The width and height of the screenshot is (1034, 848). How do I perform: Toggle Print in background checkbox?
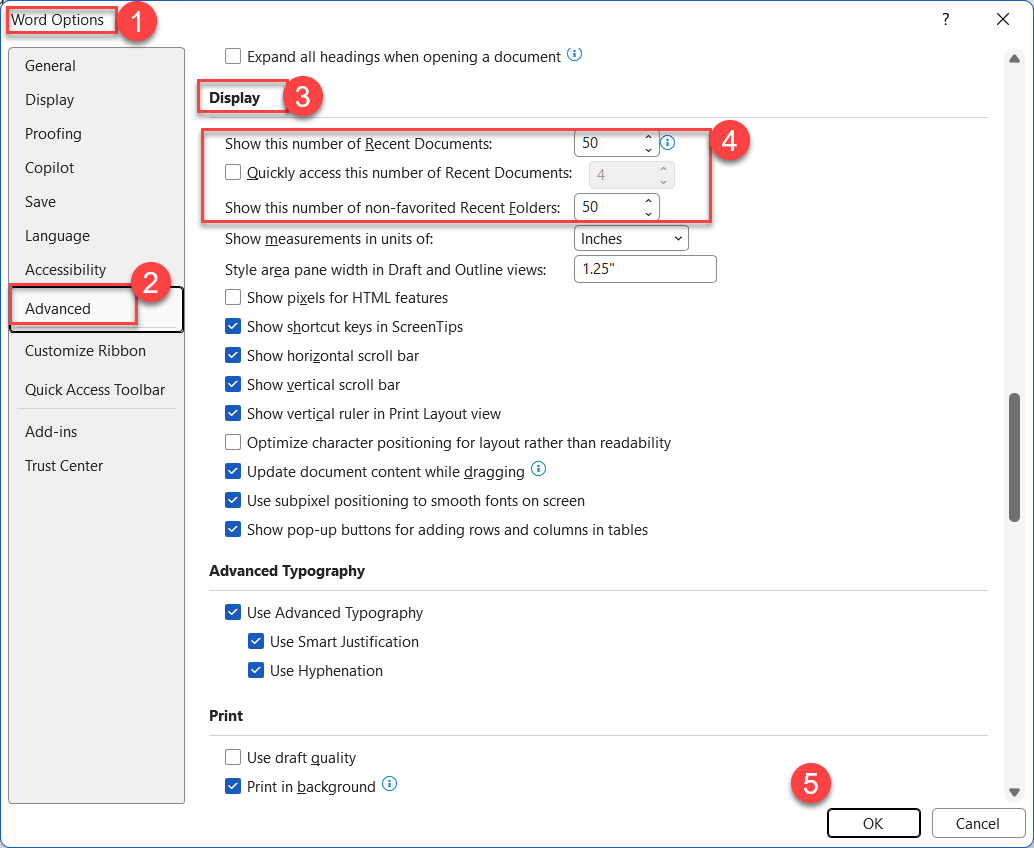233,787
